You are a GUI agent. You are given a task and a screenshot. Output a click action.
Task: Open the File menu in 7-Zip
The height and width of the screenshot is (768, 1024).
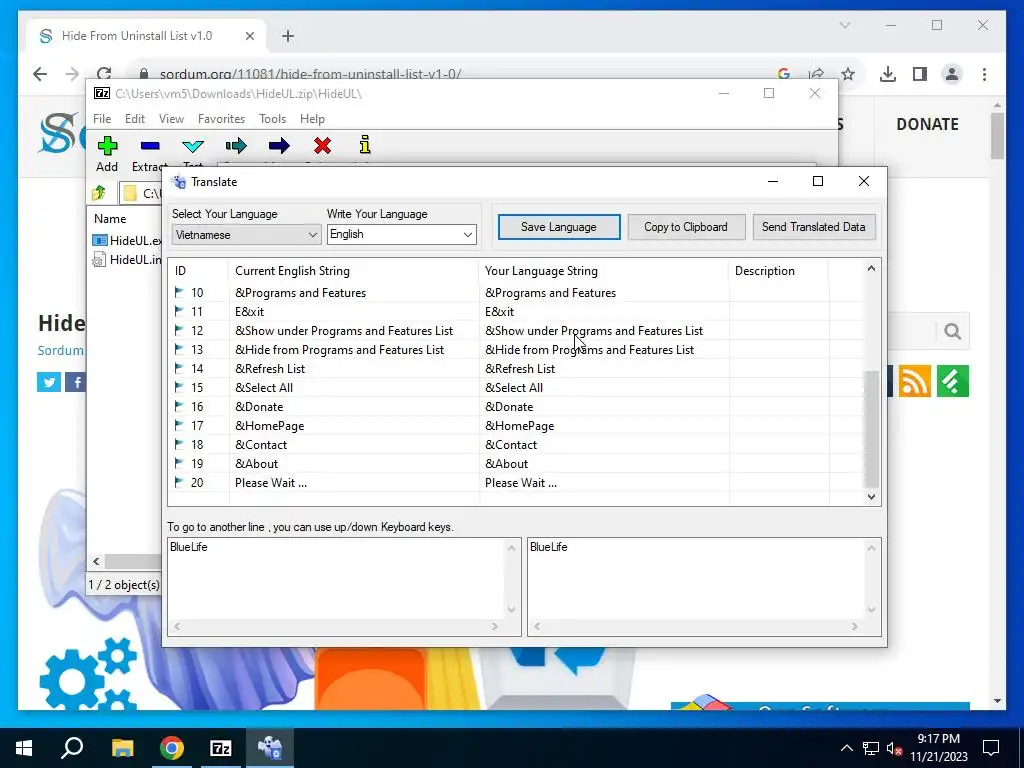(x=102, y=119)
